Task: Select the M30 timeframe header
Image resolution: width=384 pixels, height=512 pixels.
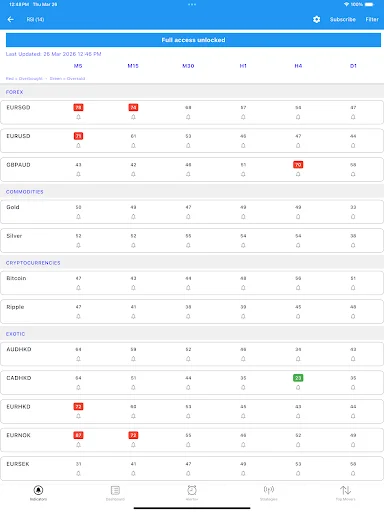Action: (x=188, y=66)
